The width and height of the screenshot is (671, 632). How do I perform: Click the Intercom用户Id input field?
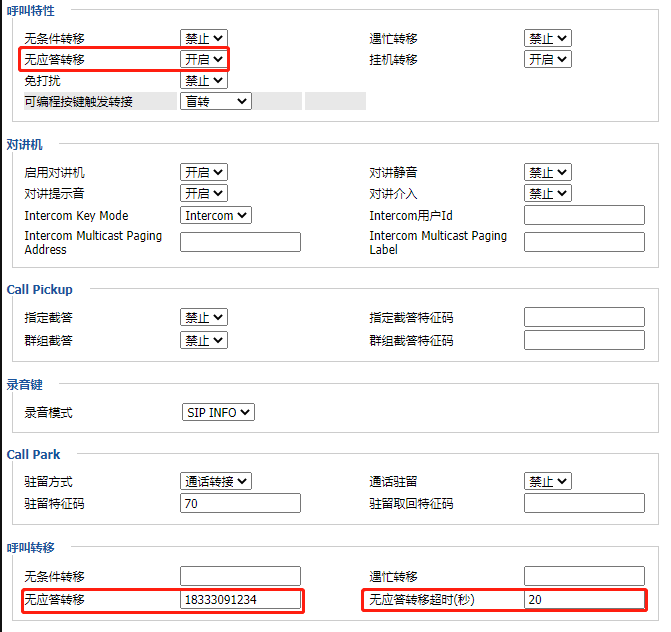[584, 215]
